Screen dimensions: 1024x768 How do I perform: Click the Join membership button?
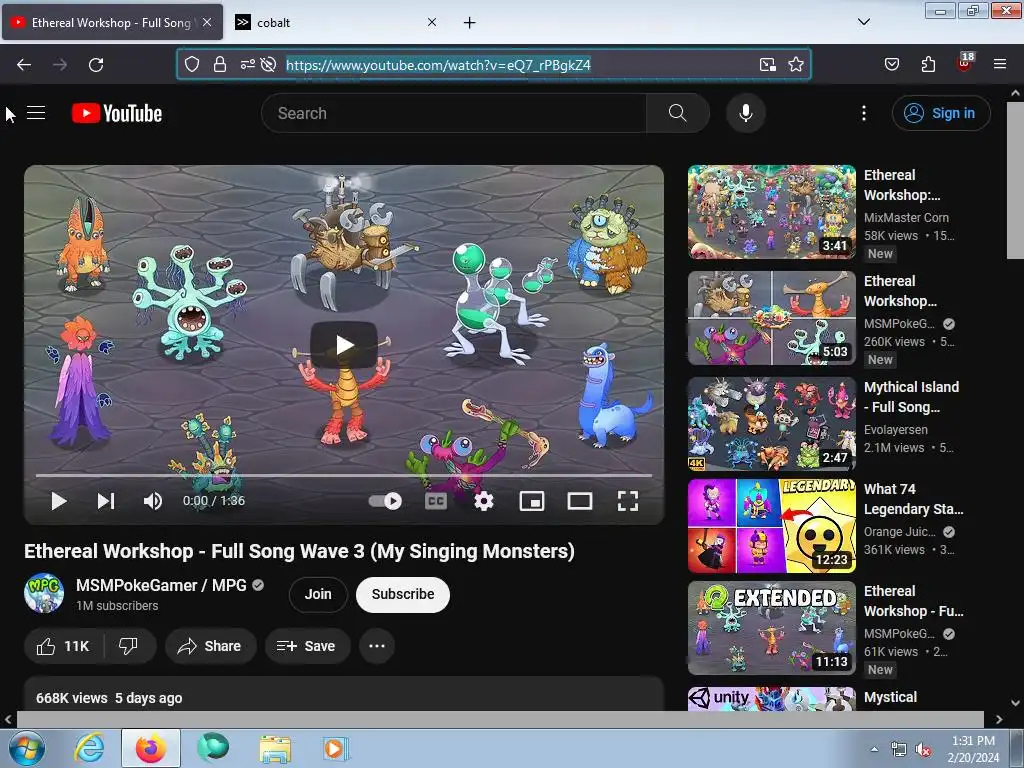point(318,594)
